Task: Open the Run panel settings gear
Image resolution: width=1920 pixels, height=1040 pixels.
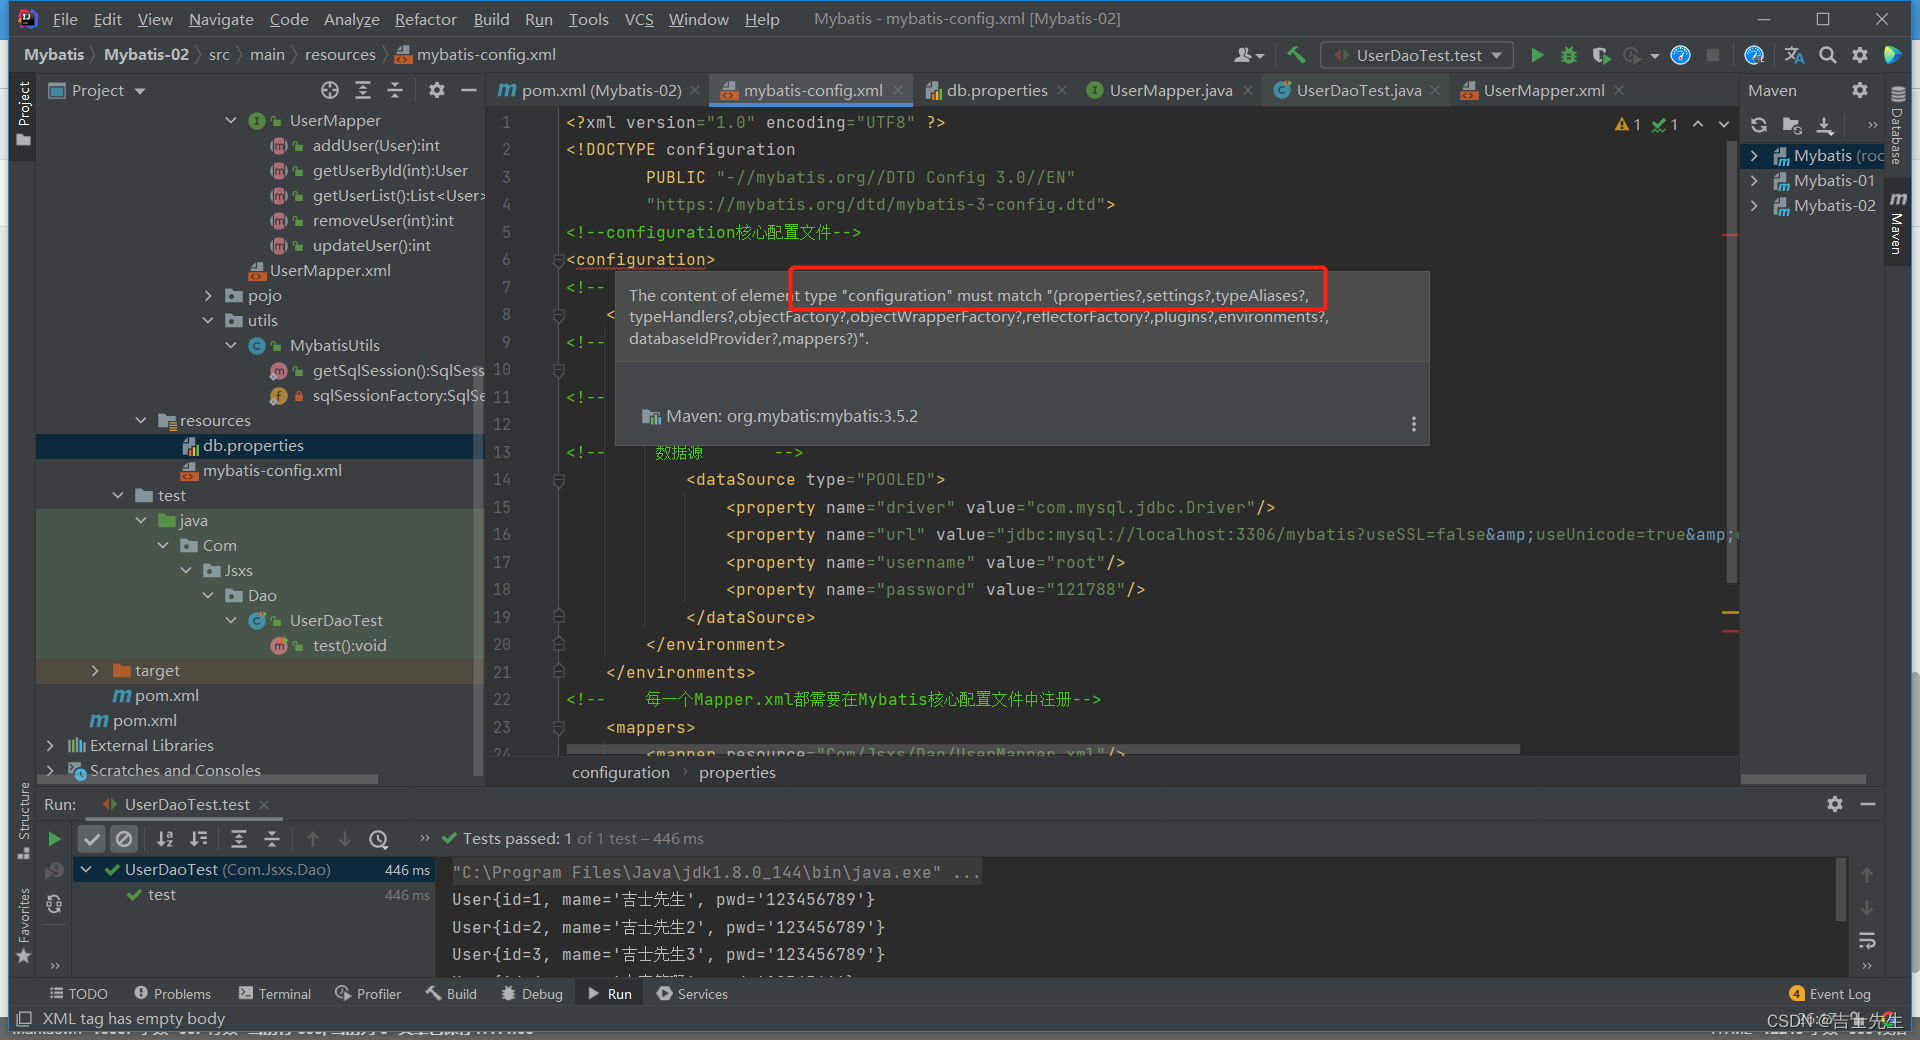Action: pyautogui.click(x=1834, y=804)
